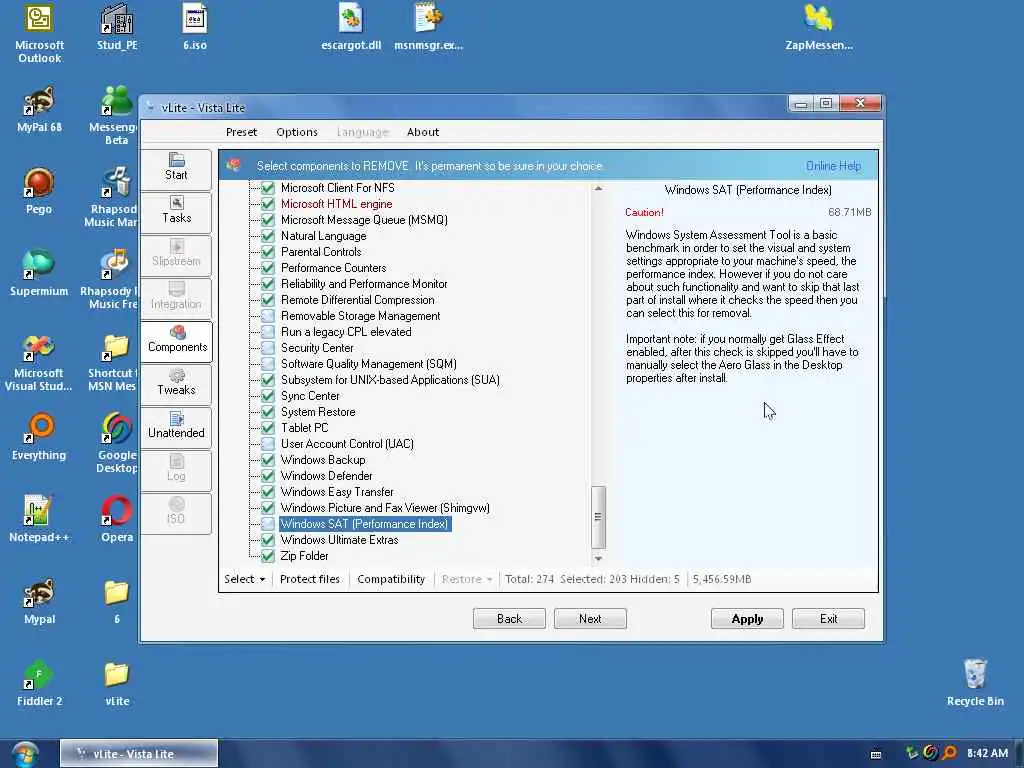Open the Language menu
This screenshot has height=768, width=1024.
[362, 132]
